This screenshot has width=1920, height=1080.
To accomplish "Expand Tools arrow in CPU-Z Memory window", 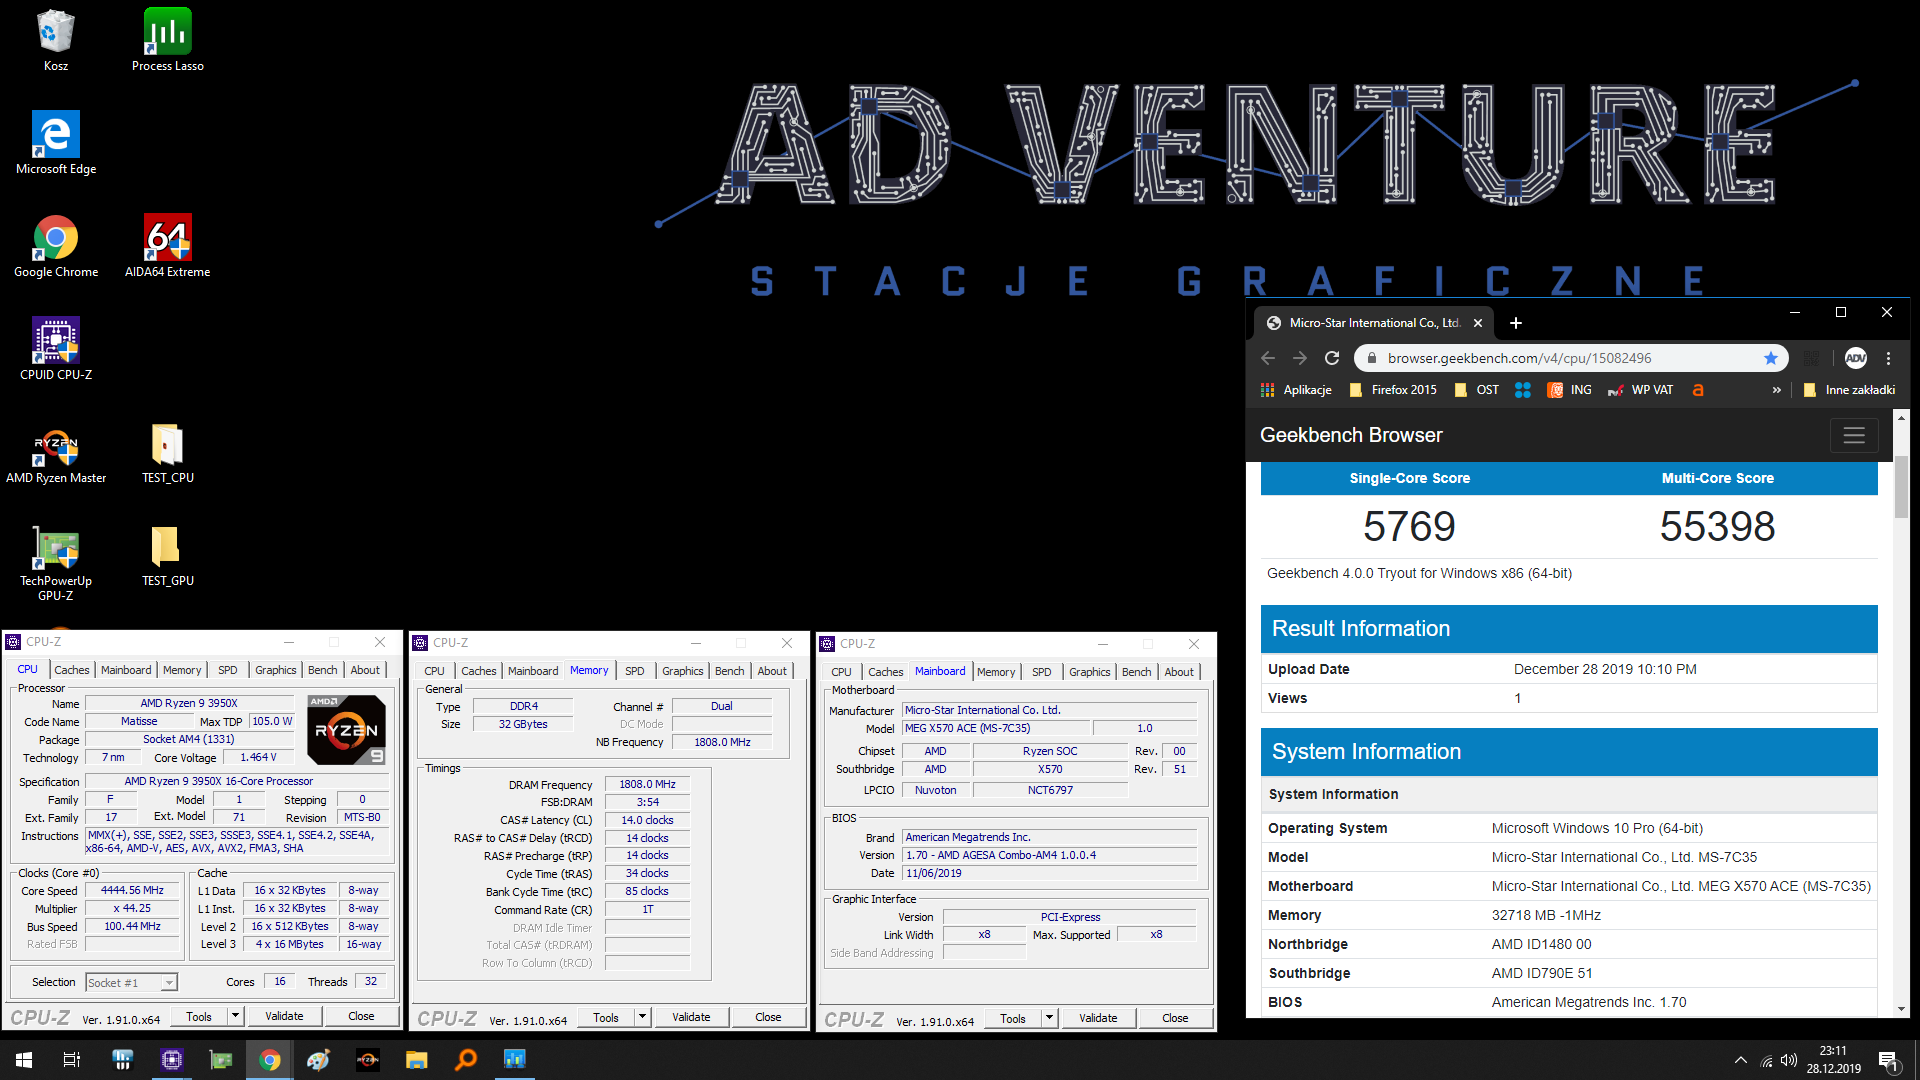I will point(642,1017).
